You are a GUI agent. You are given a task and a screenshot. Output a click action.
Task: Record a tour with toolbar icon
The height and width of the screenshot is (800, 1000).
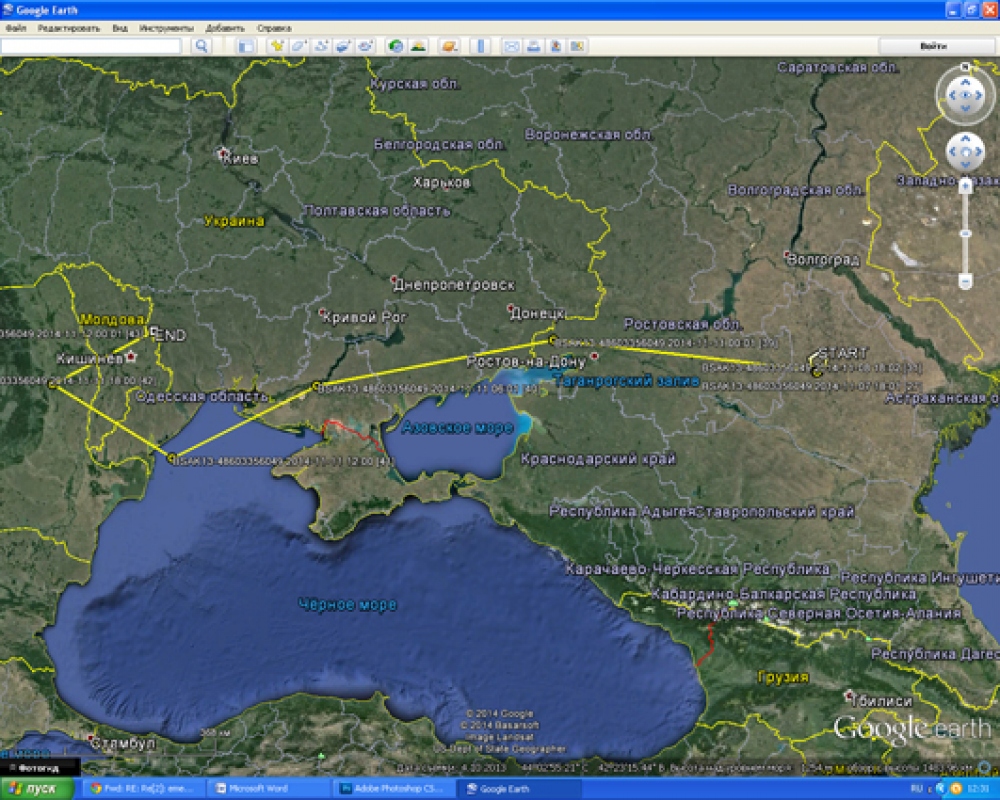coord(365,46)
